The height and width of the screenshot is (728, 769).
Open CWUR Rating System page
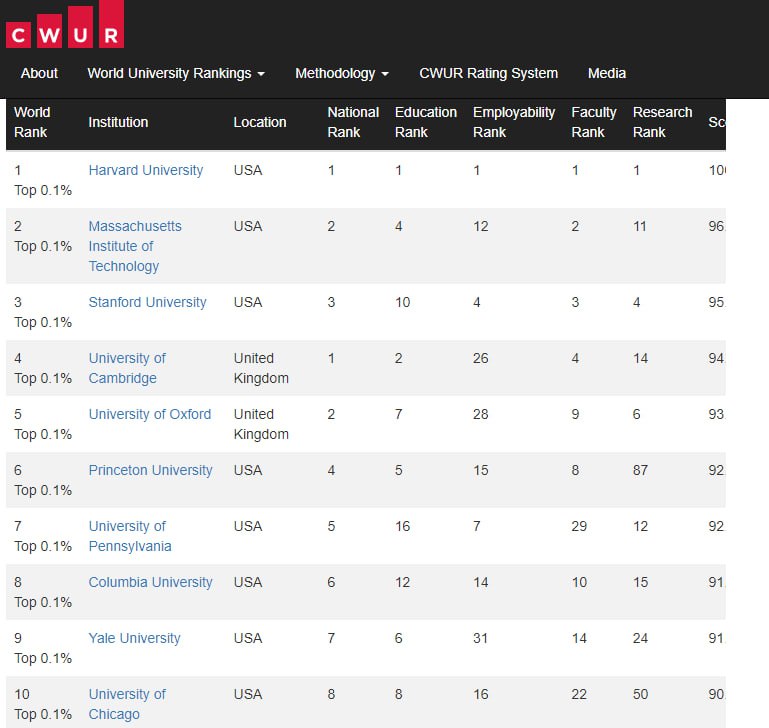point(488,73)
